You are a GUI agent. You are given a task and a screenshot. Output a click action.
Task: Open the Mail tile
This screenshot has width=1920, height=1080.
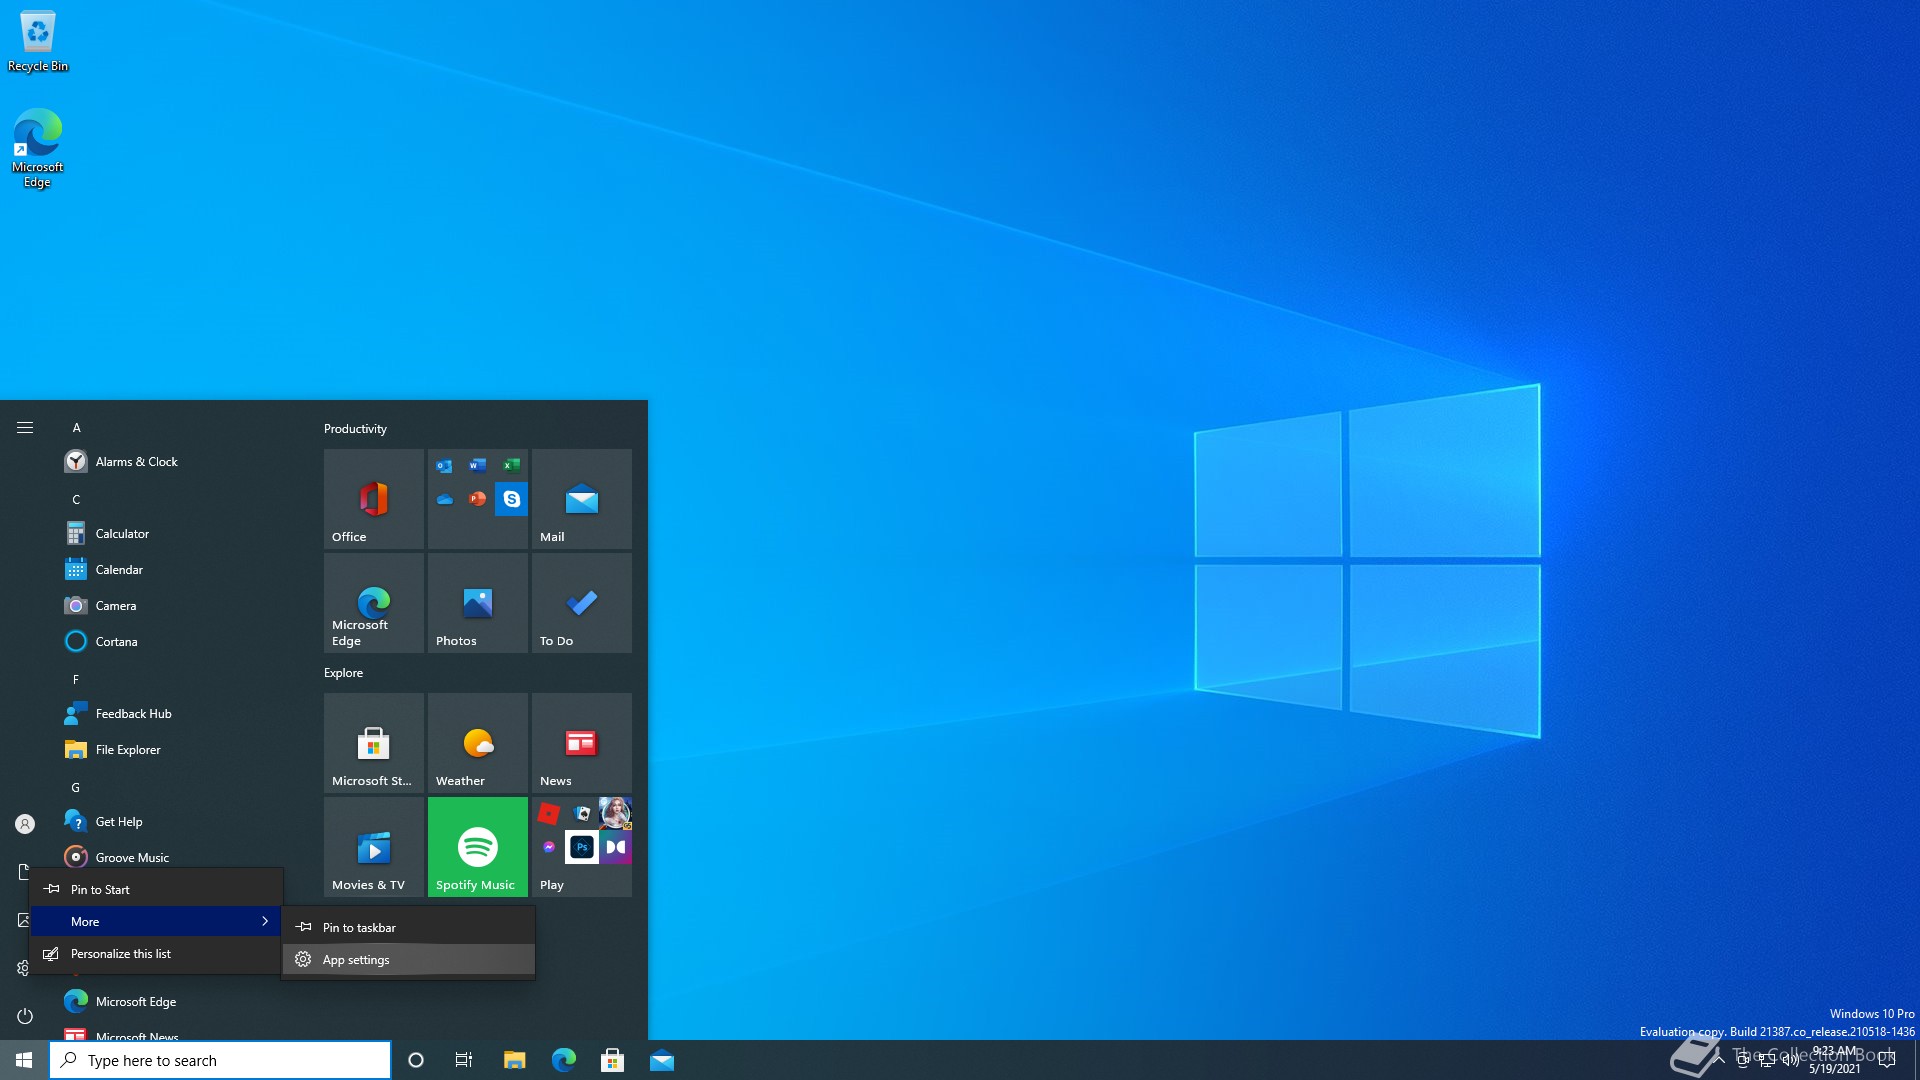click(582, 499)
